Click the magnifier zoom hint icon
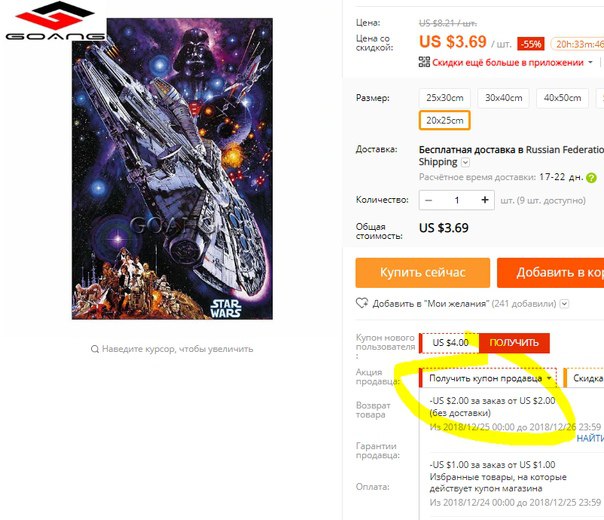This screenshot has width=604, height=520. (x=95, y=349)
